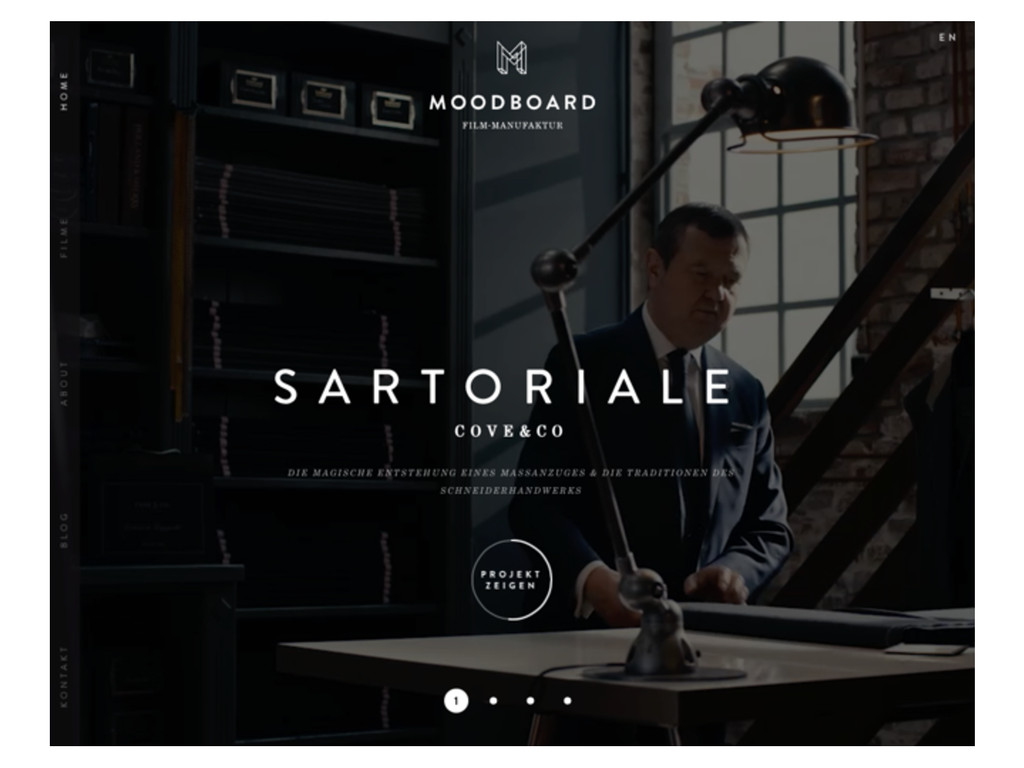Select BLOG in the vertical sidebar menu

click(64, 530)
